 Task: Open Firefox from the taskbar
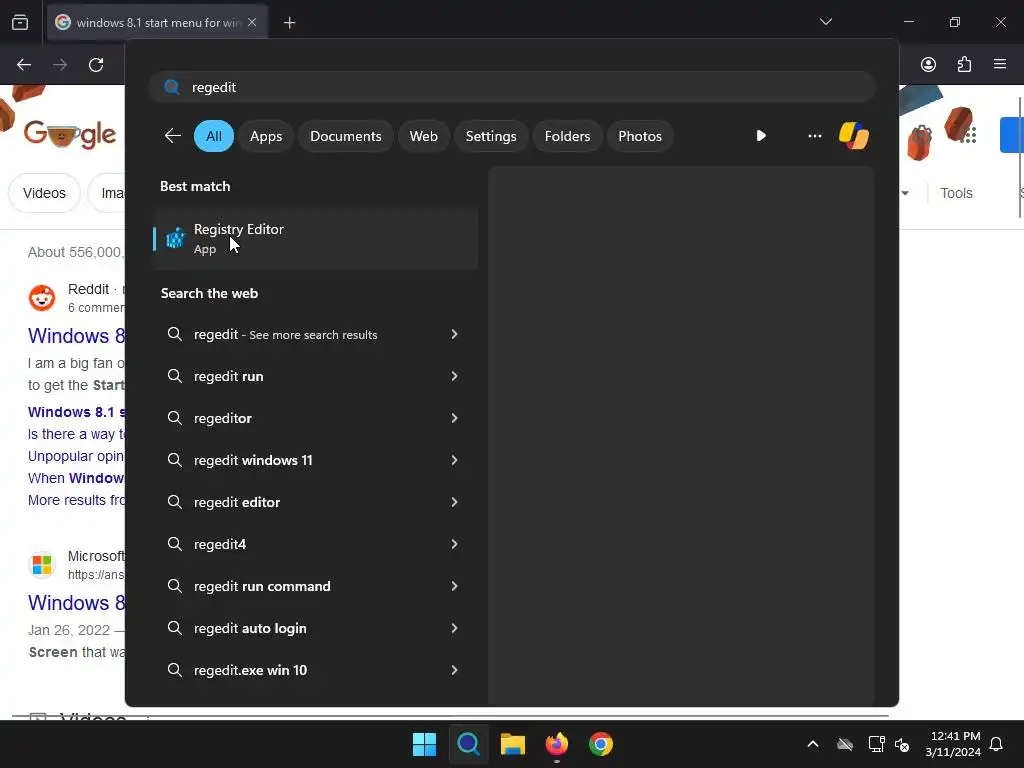556,744
